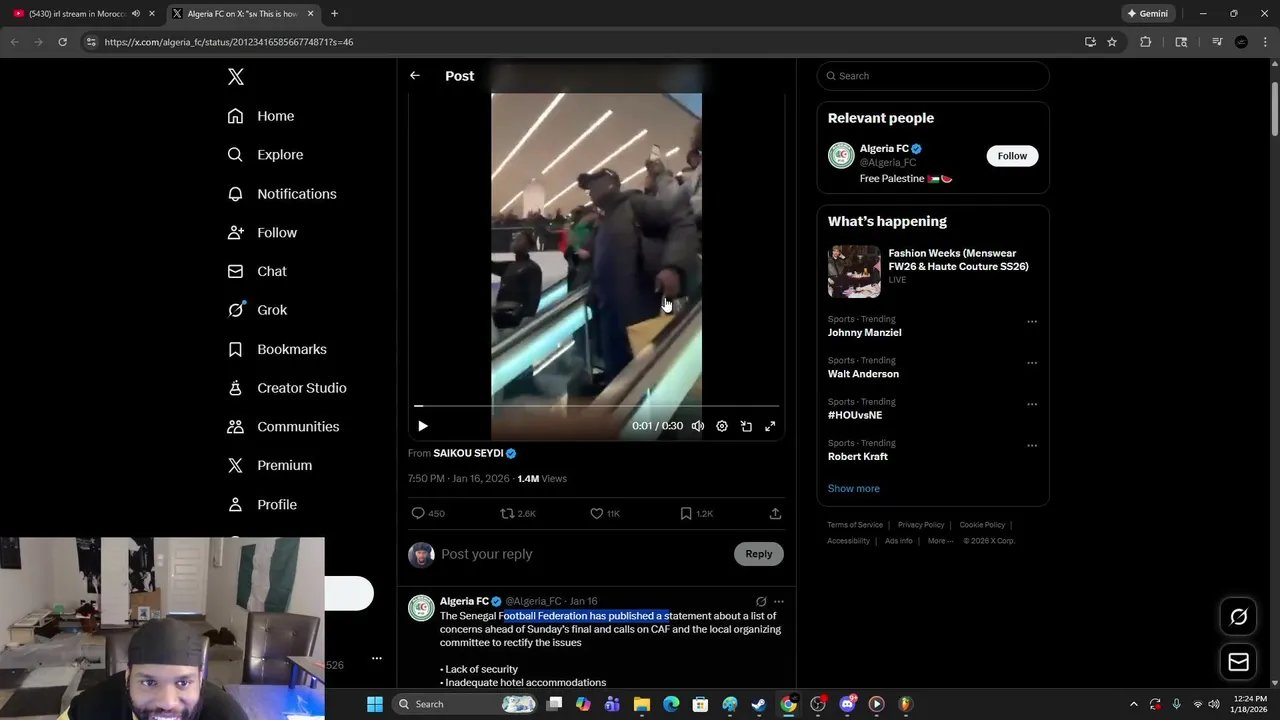
Task: Click the Reply button
Action: tap(759, 554)
